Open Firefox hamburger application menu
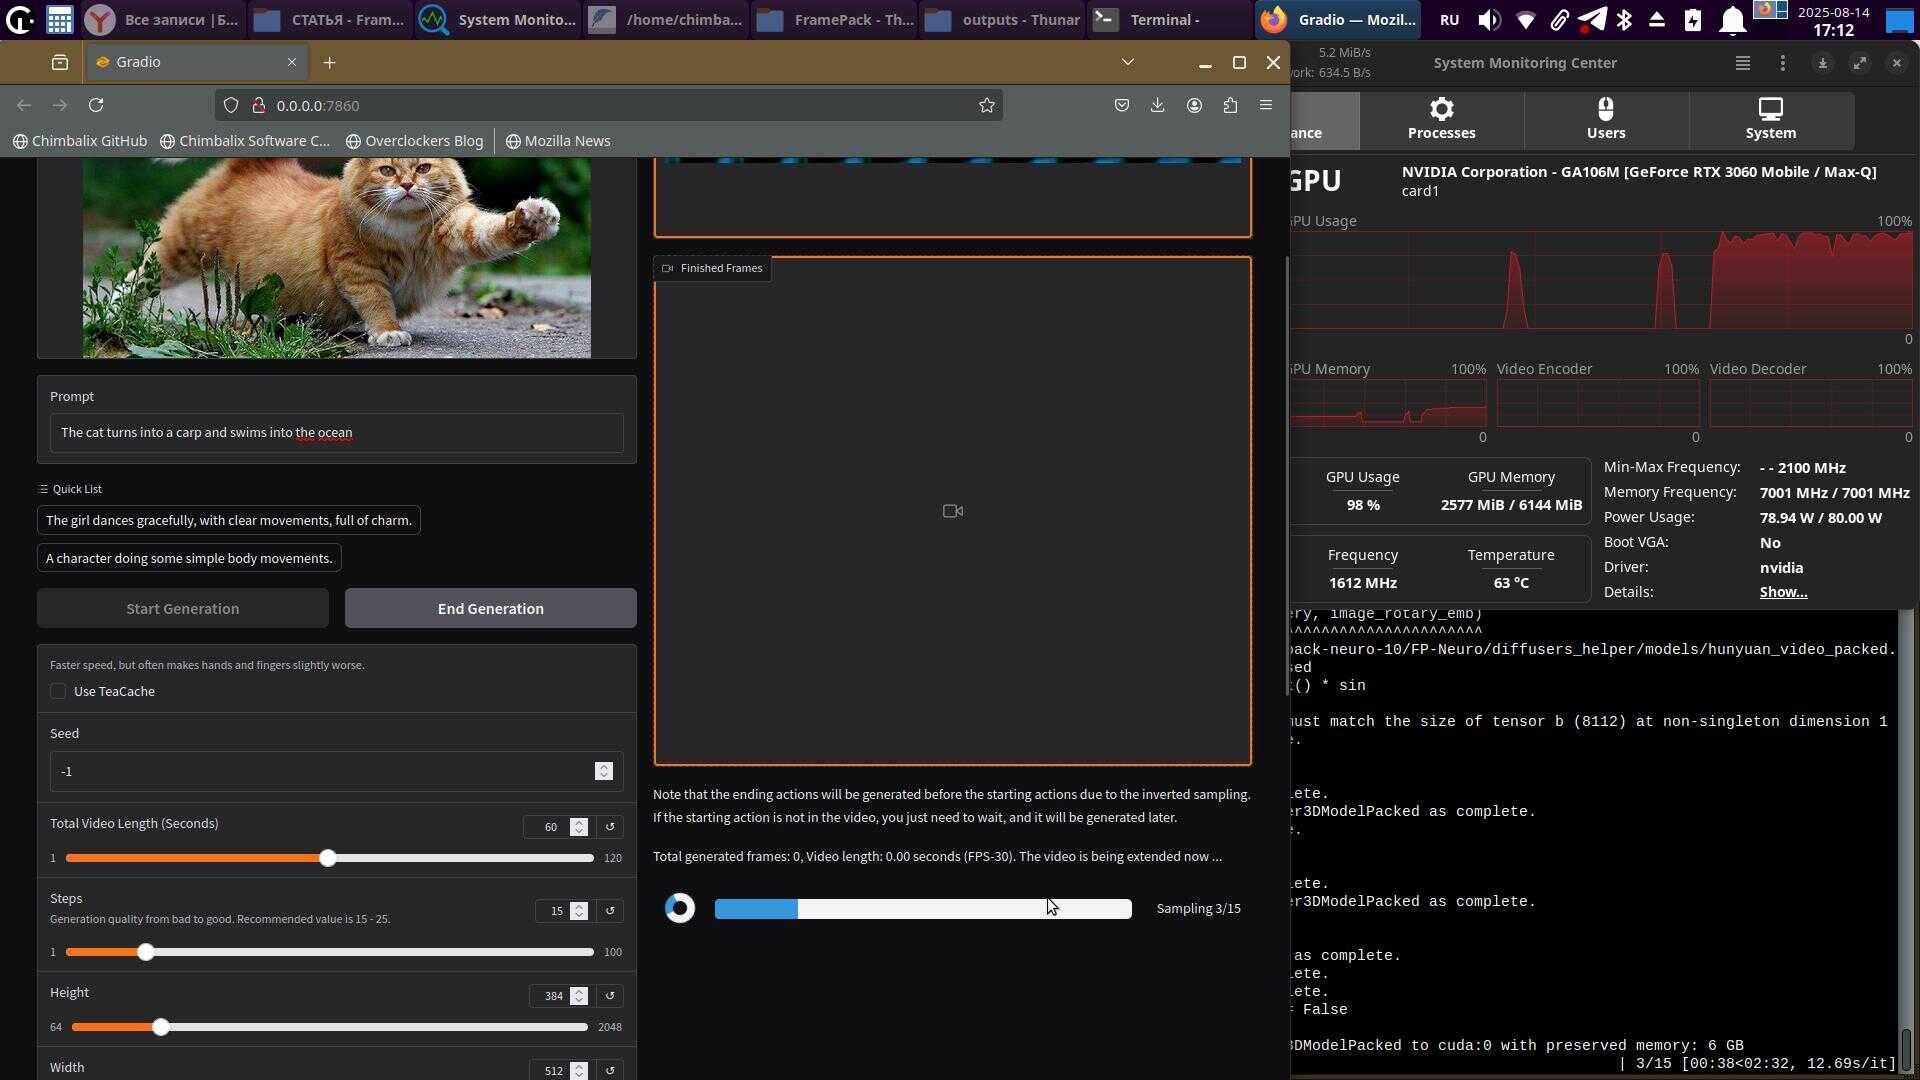 click(1266, 105)
